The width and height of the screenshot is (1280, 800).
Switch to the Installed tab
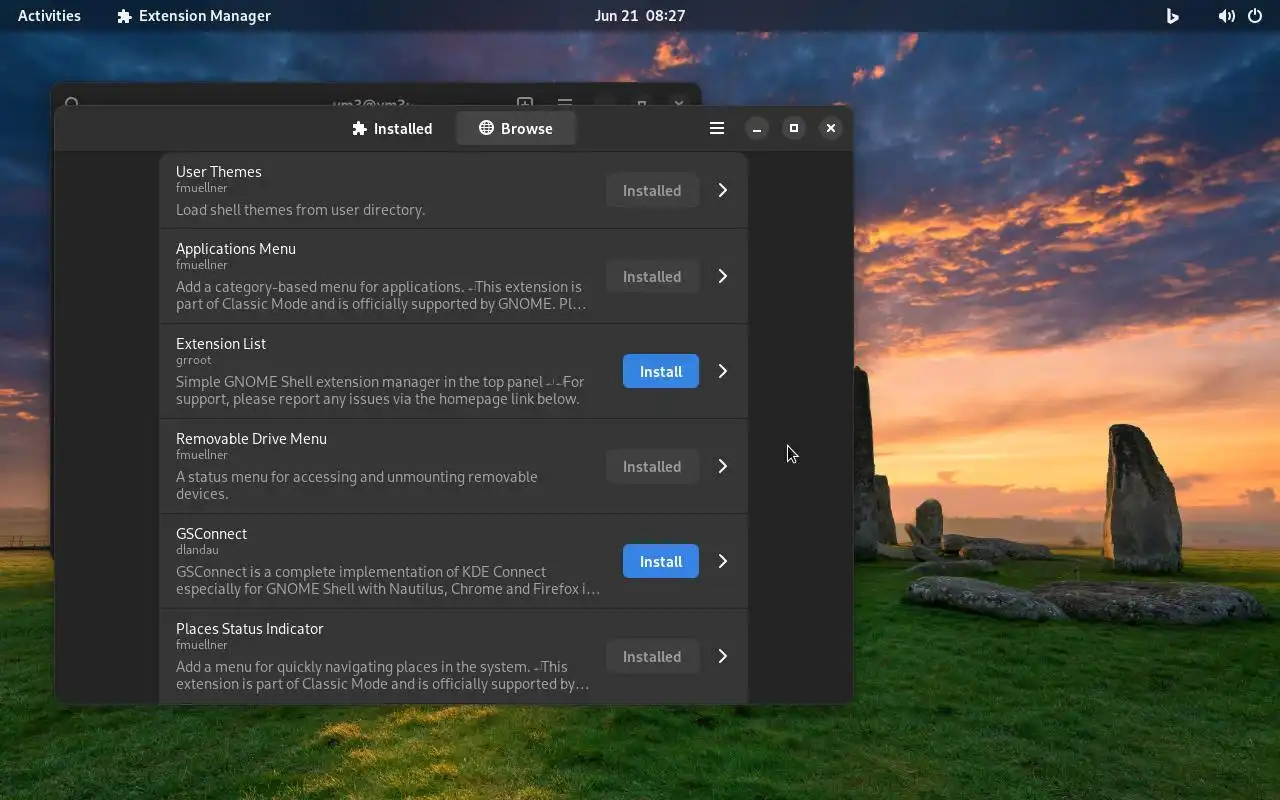pos(392,128)
